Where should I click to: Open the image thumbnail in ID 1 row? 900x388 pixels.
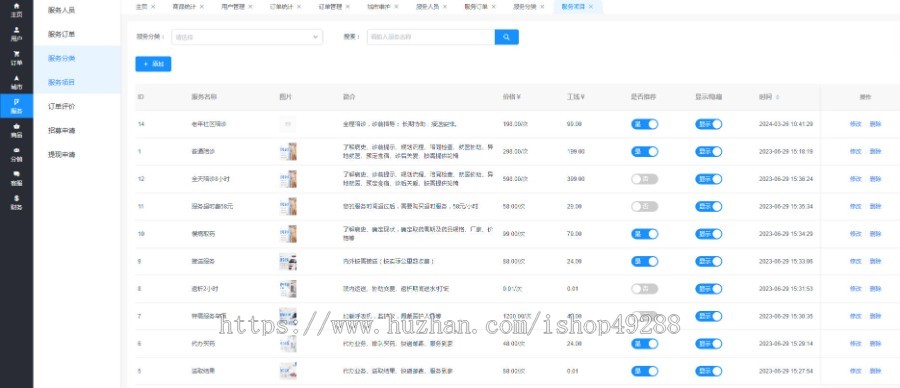[x=288, y=152]
